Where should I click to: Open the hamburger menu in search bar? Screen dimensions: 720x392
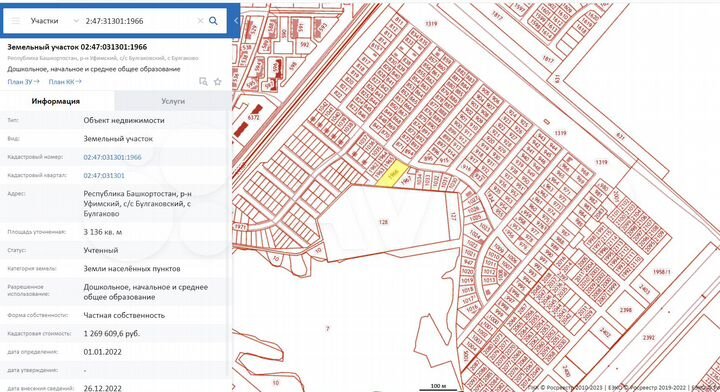(16, 21)
